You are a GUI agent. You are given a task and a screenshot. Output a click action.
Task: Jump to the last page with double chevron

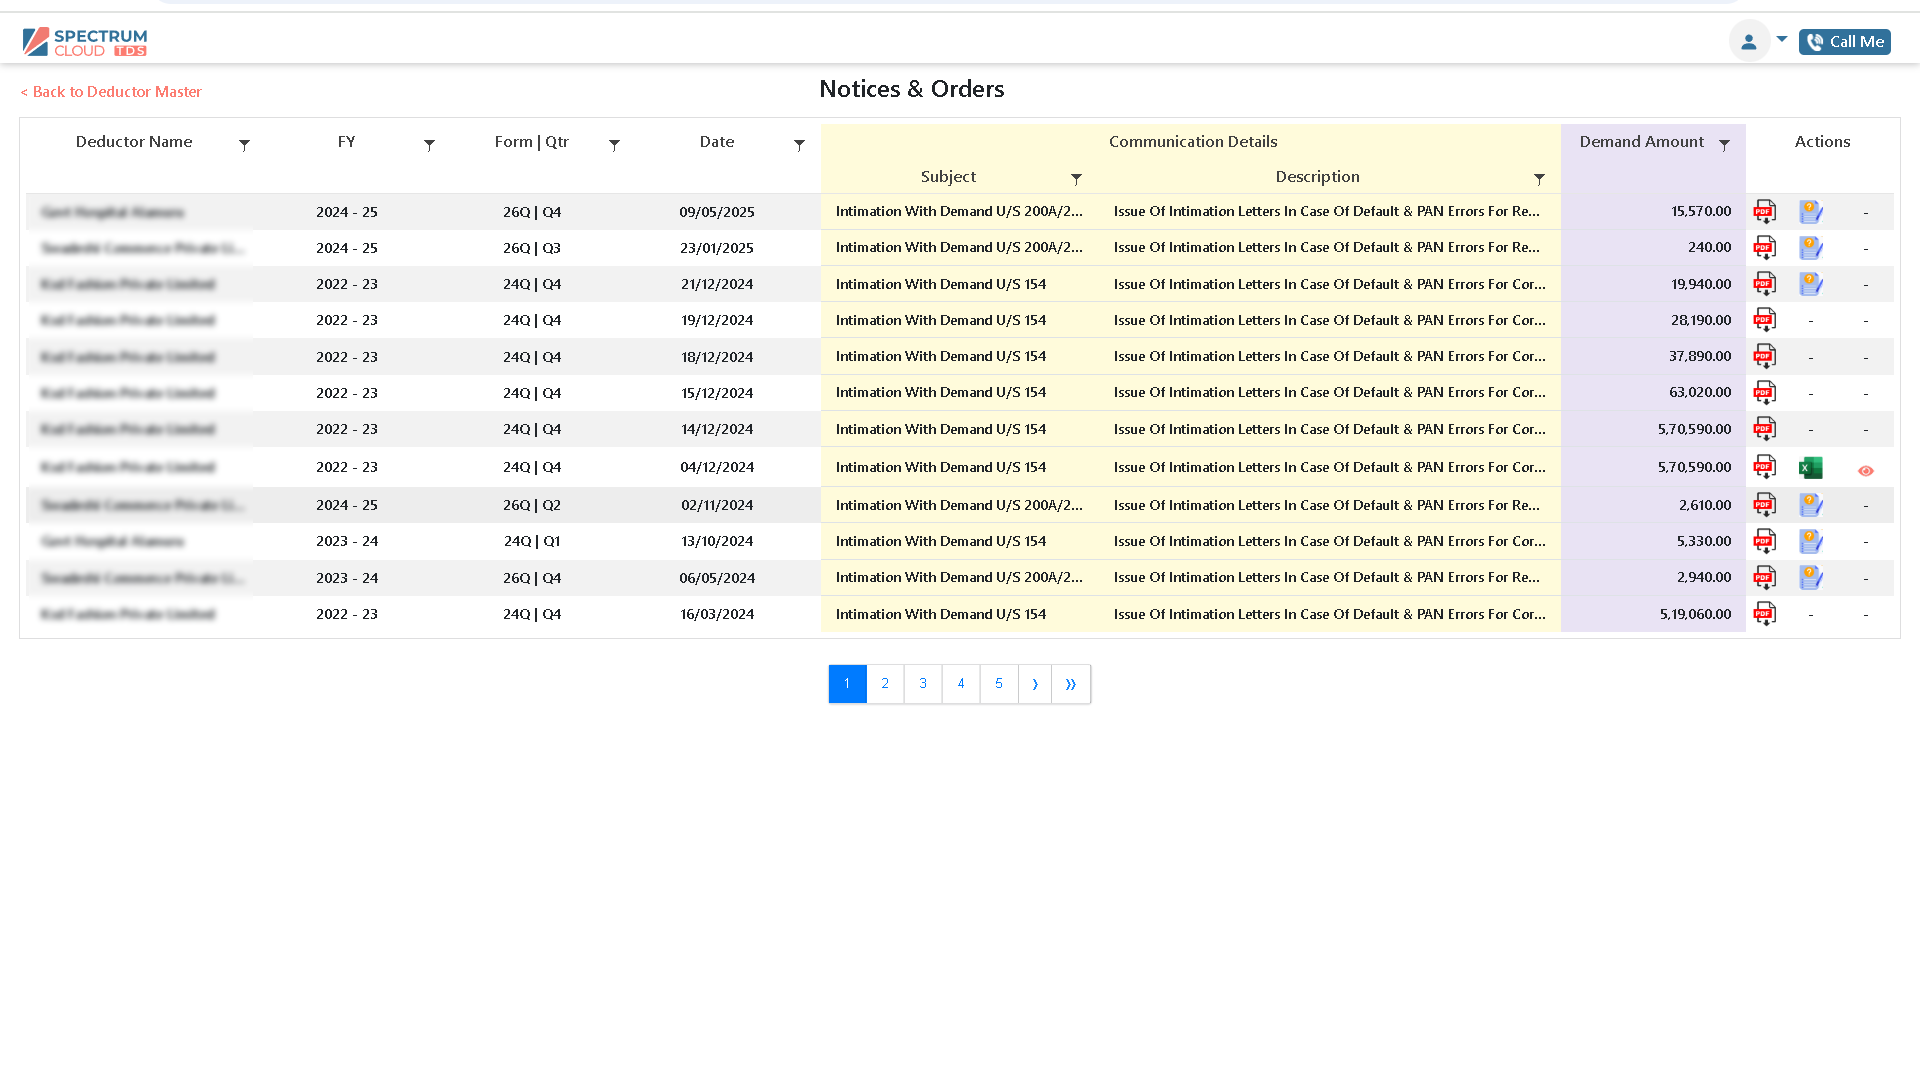(x=1071, y=684)
